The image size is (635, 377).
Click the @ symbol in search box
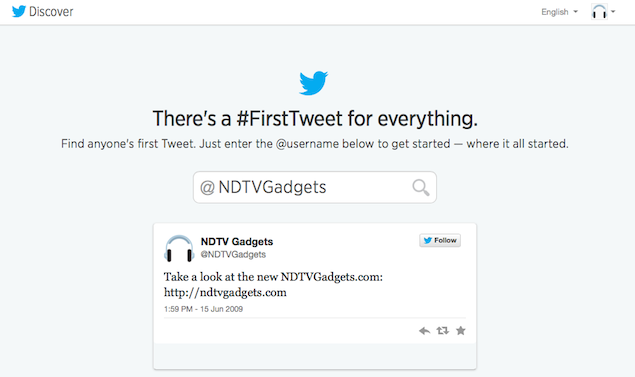[207, 187]
